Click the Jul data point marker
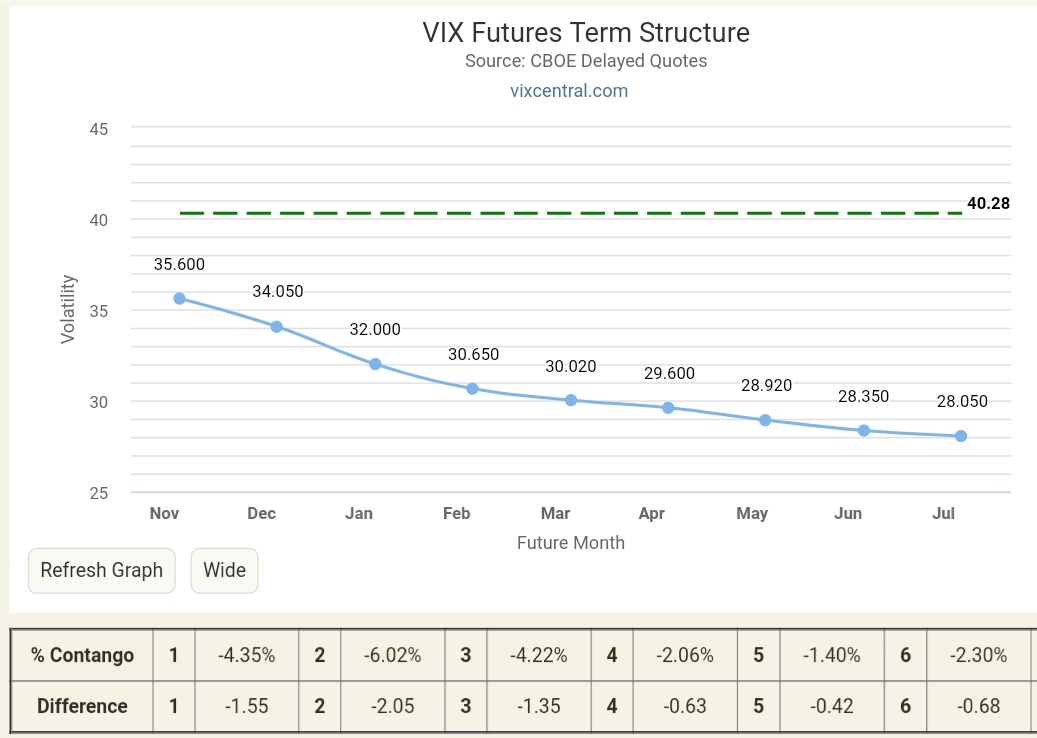The height and width of the screenshot is (738, 1037). pyautogui.click(x=961, y=436)
